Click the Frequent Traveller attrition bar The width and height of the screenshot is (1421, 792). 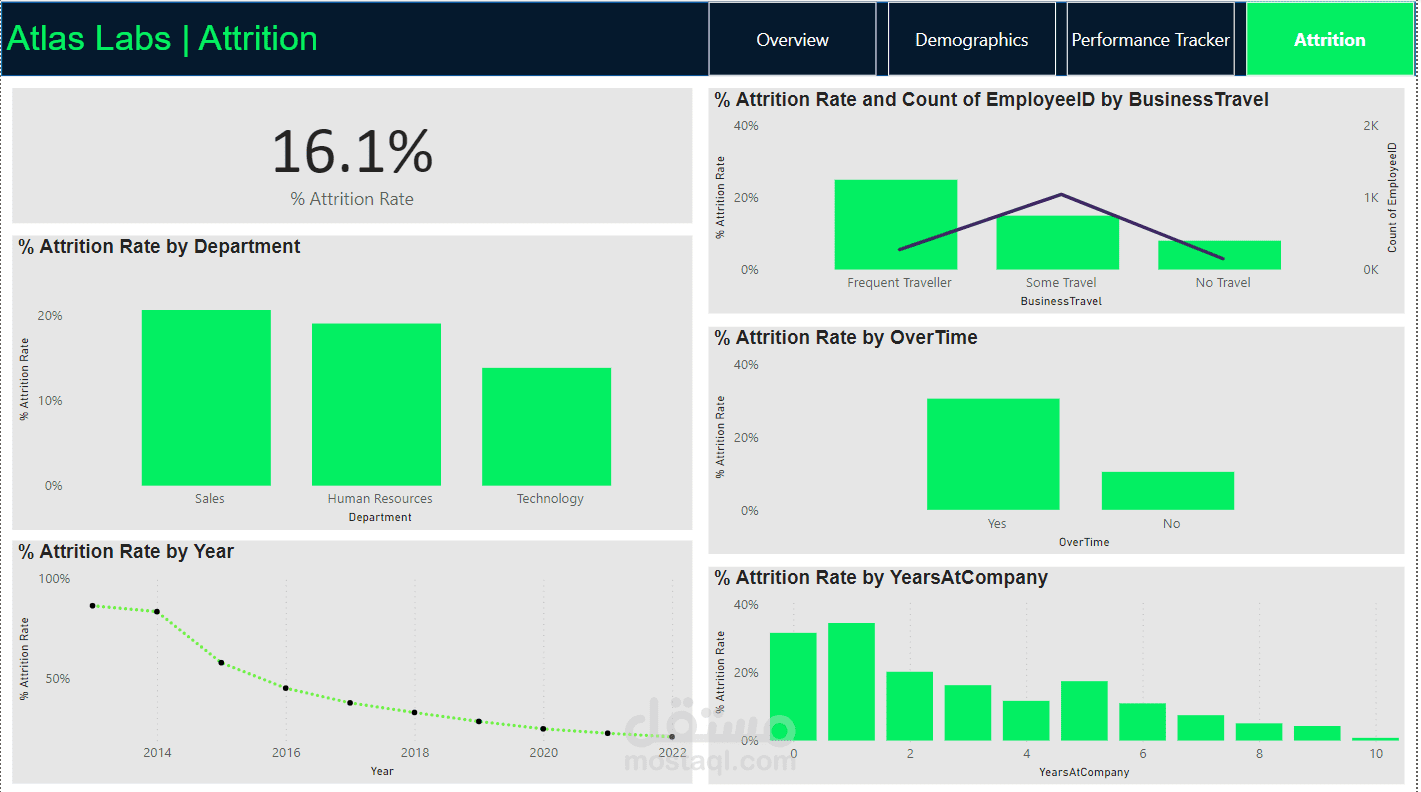[x=896, y=225]
